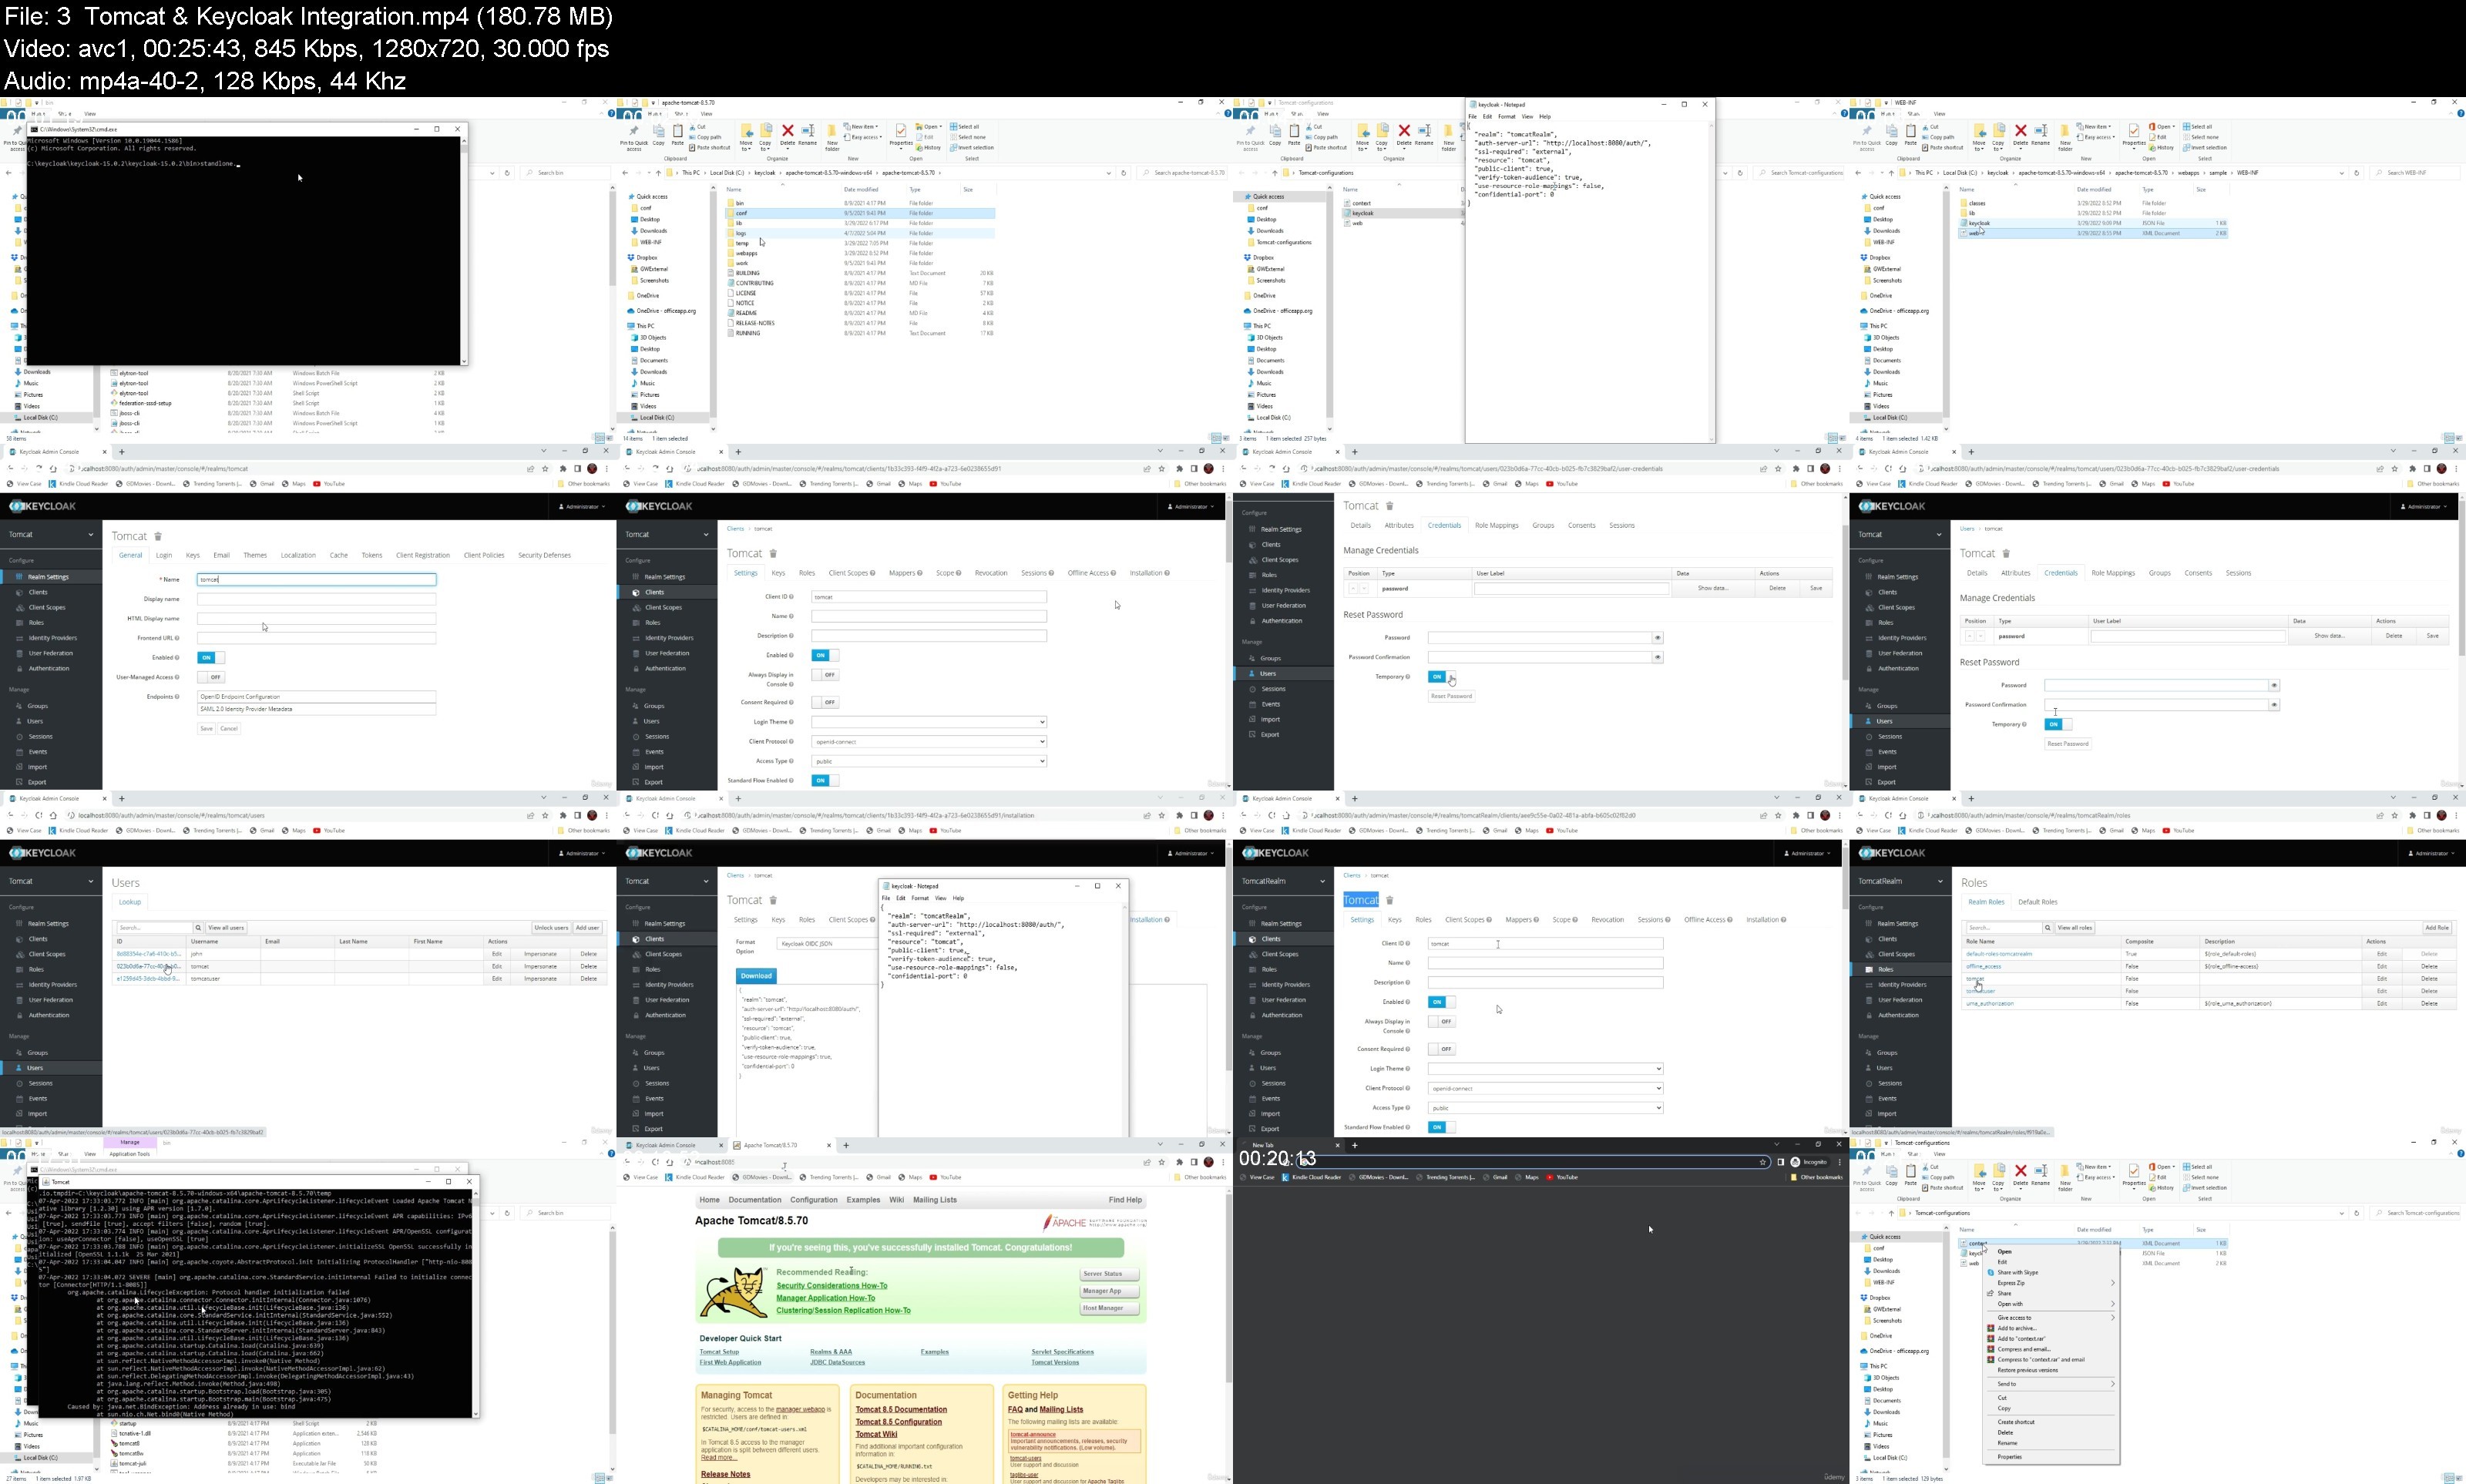
Task: Bookmark the Apache Tomcat page with the star icon
Action: (1162, 1162)
